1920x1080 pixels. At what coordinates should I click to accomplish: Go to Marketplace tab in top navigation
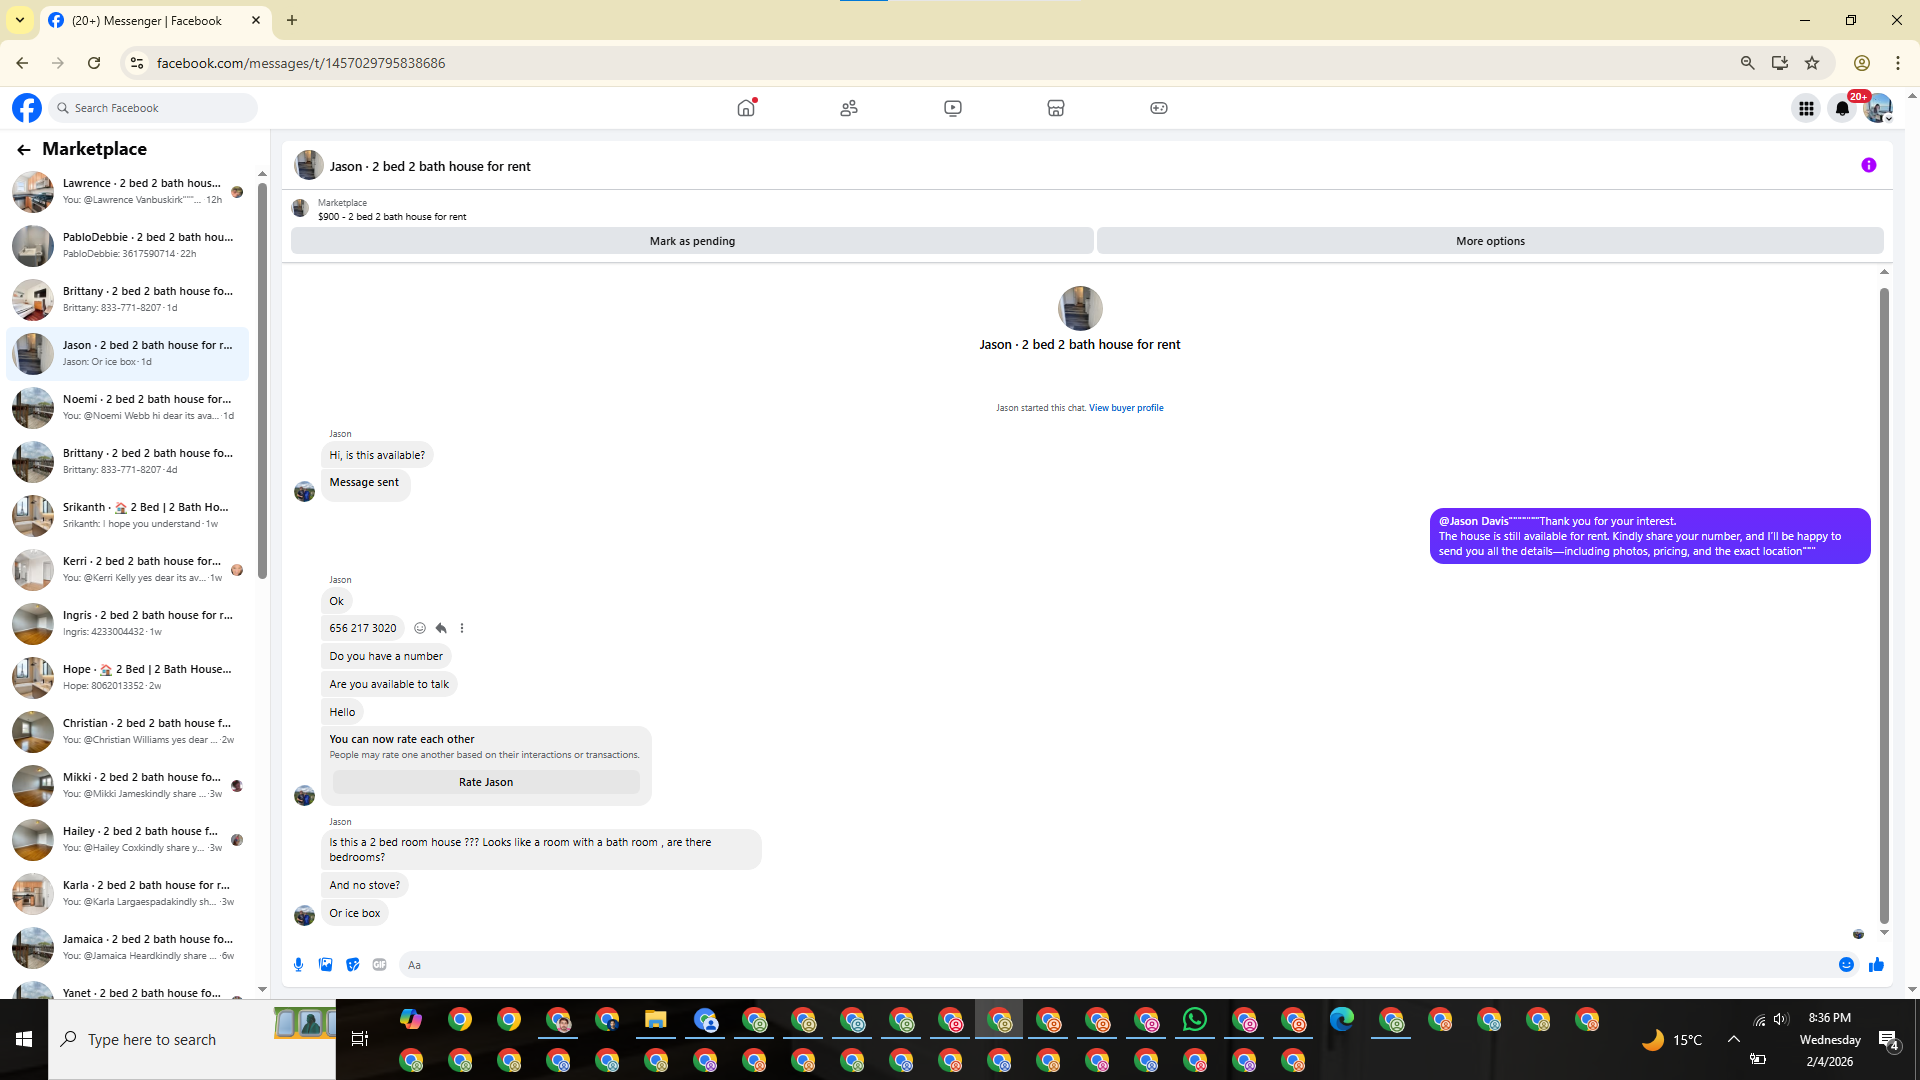point(1055,108)
